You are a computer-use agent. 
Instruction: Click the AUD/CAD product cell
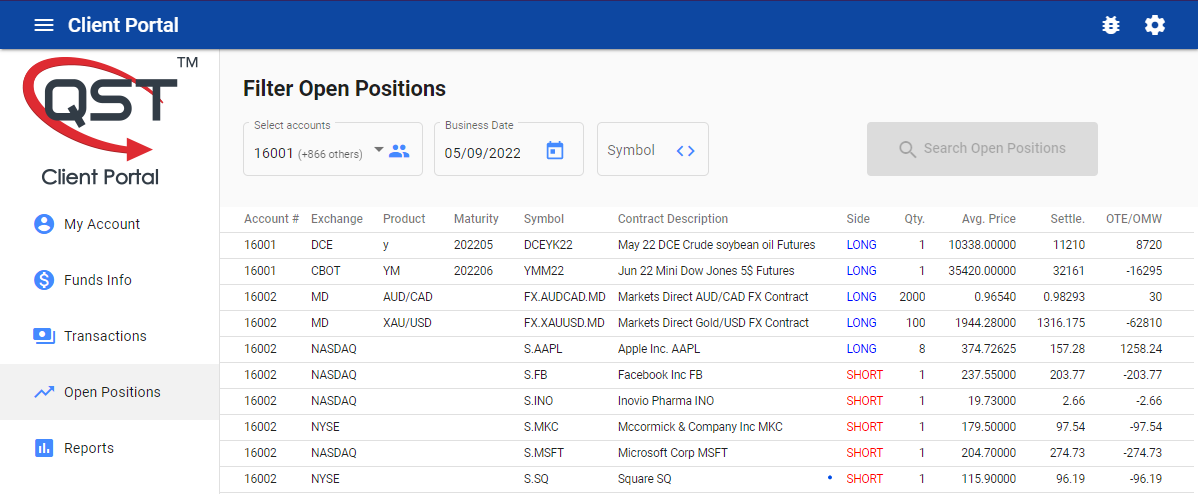[407, 297]
